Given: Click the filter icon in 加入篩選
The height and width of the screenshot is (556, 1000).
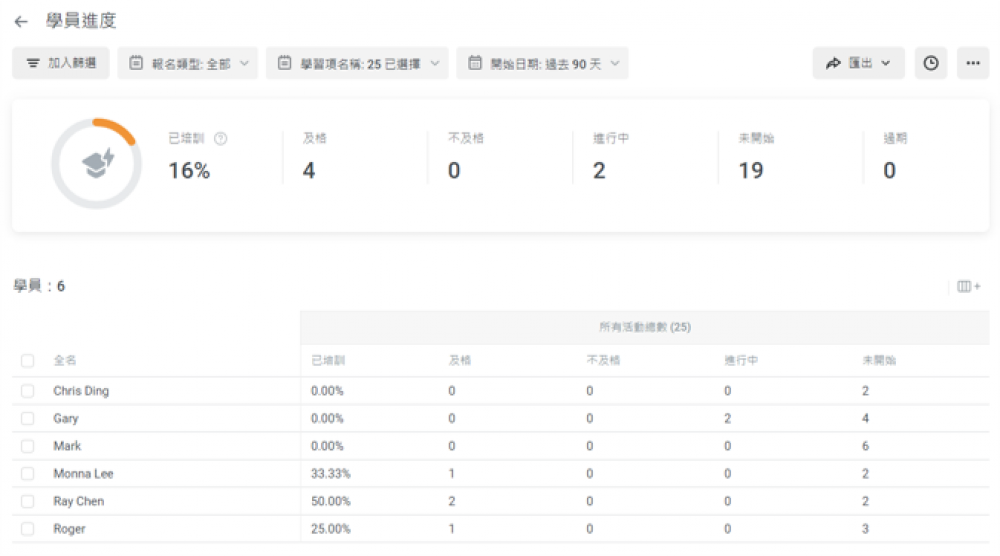Looking at the screenshot, I should coord(33,63).
